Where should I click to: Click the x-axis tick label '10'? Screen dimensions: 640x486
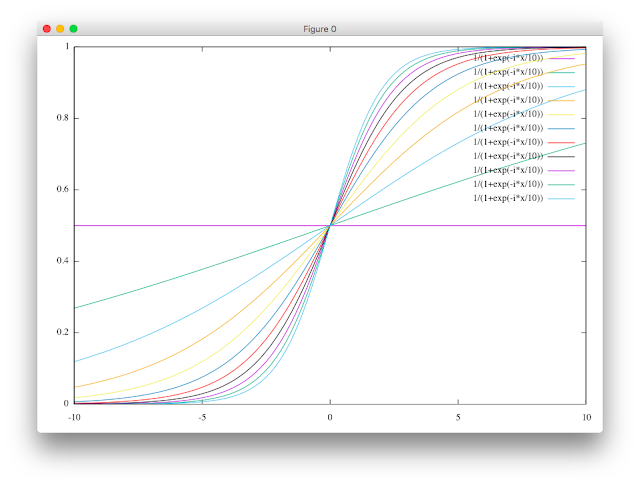click(586, 417)
